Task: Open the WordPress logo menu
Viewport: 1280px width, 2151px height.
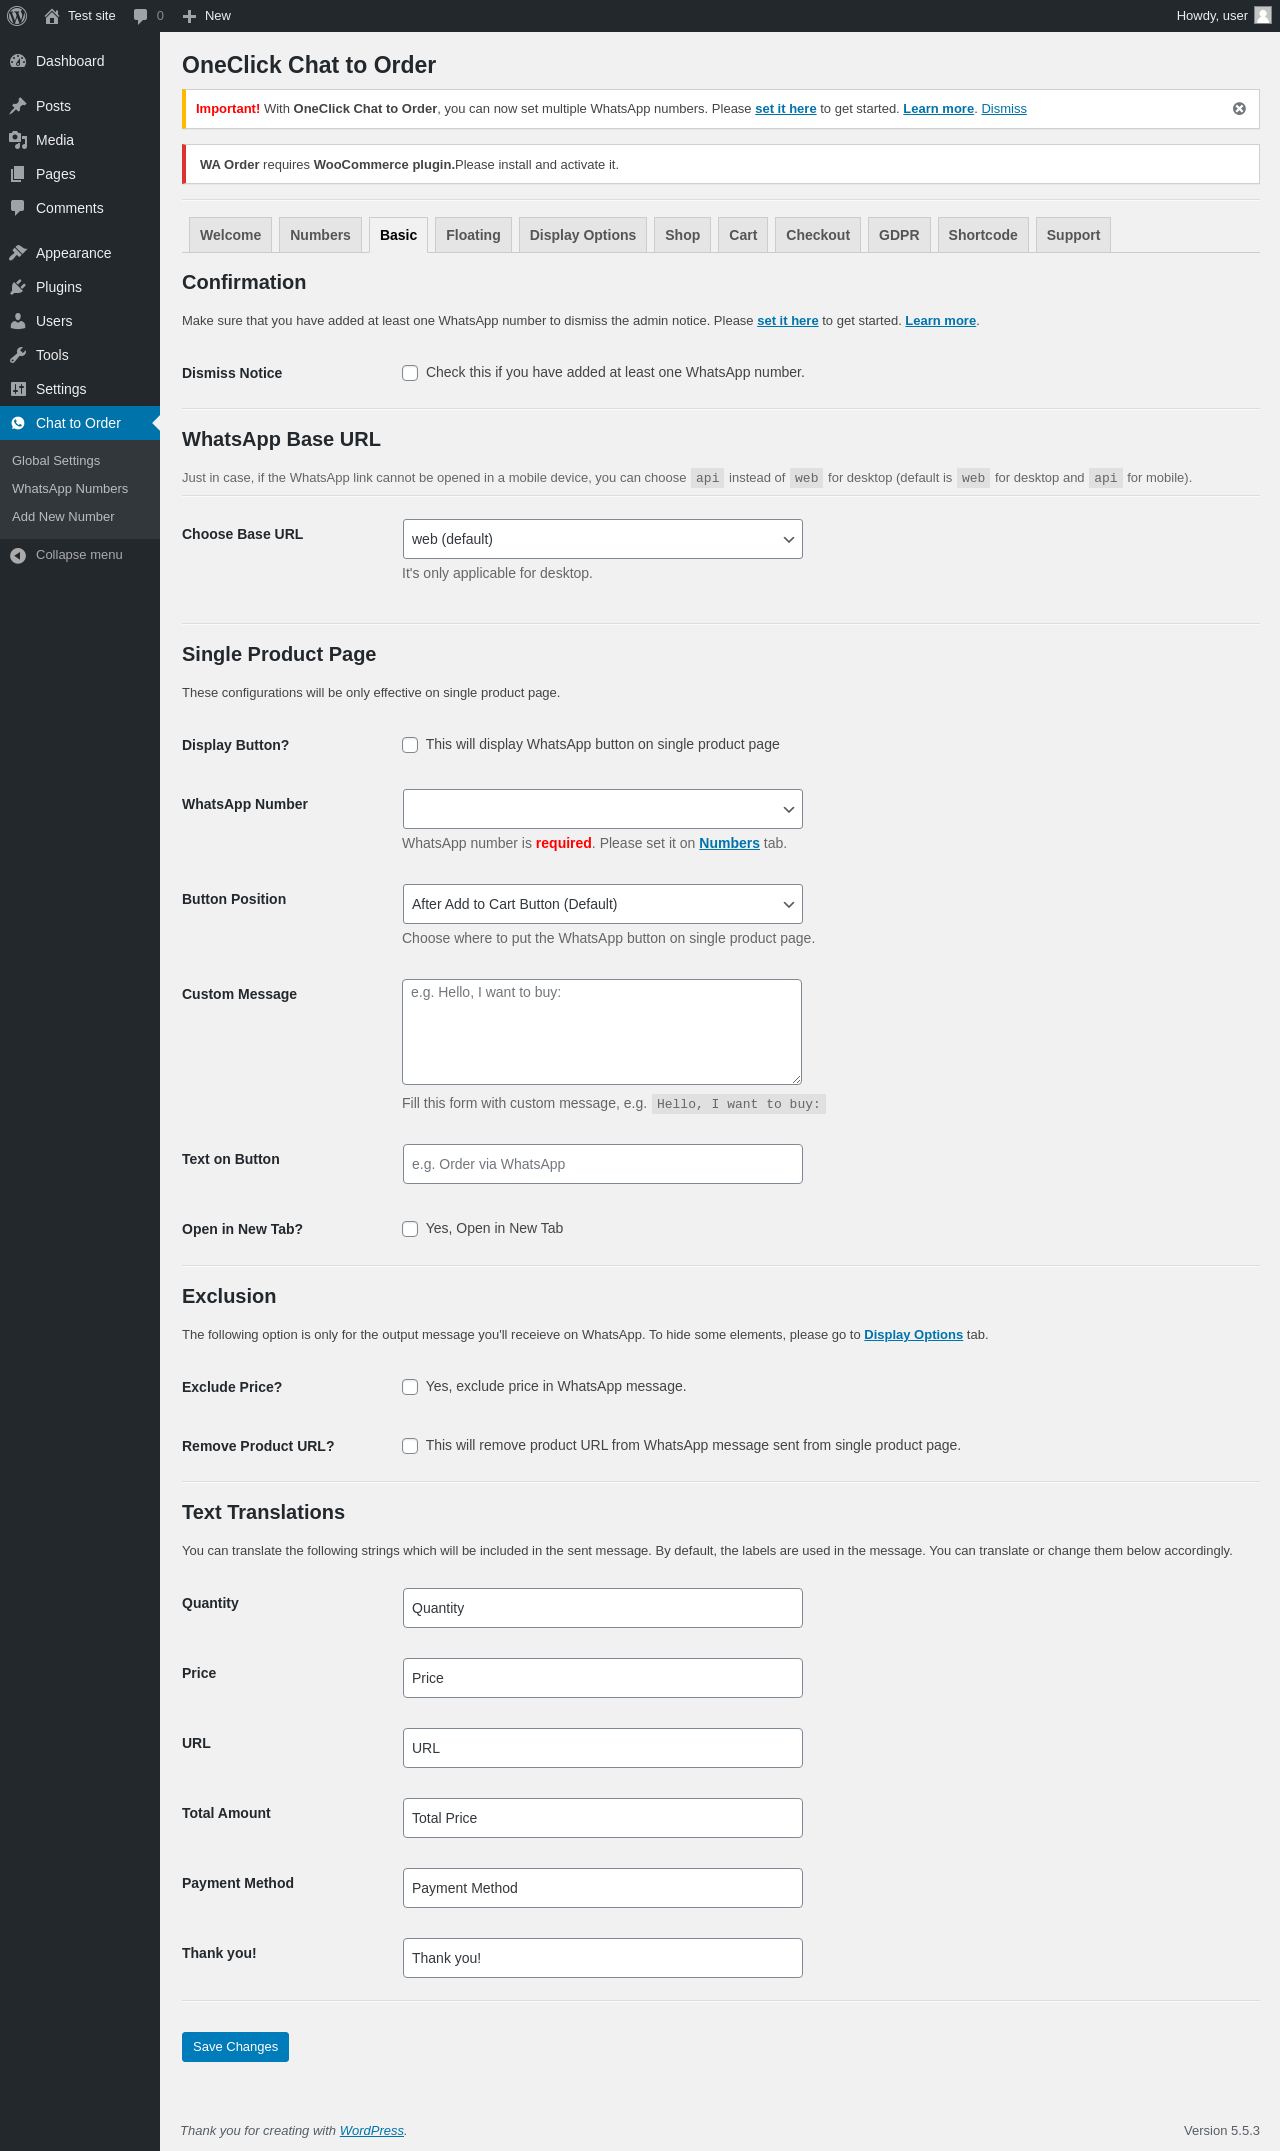Action: (17, 16)
